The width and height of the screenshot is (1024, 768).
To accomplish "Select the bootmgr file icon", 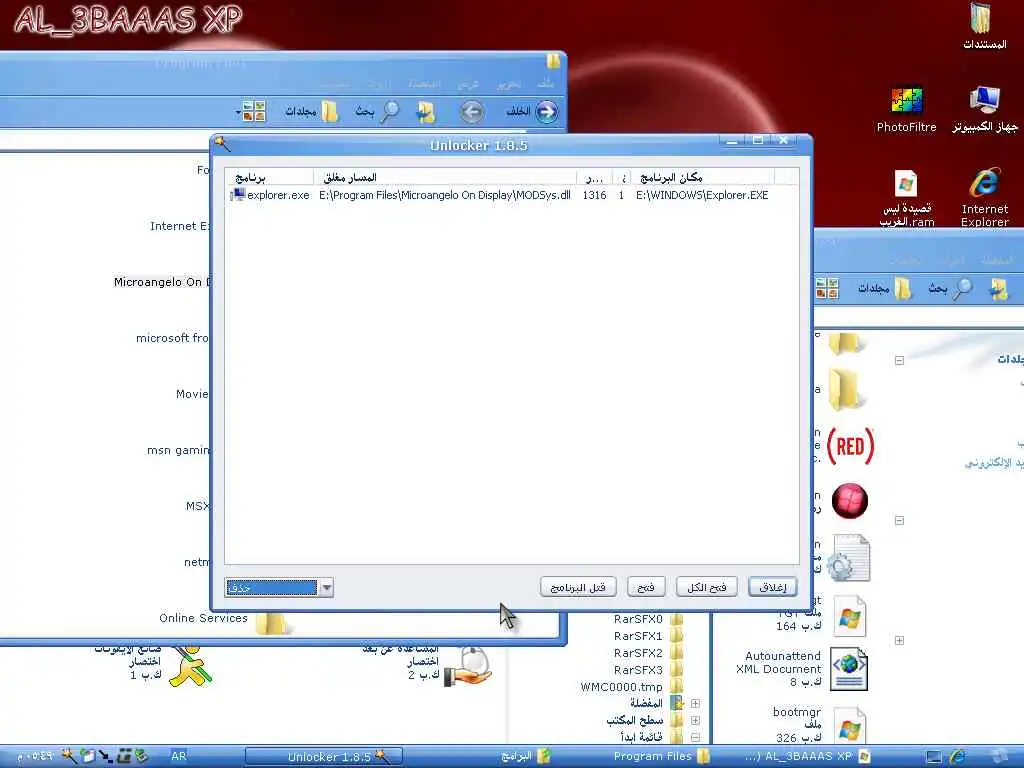I will coord(848,726).
